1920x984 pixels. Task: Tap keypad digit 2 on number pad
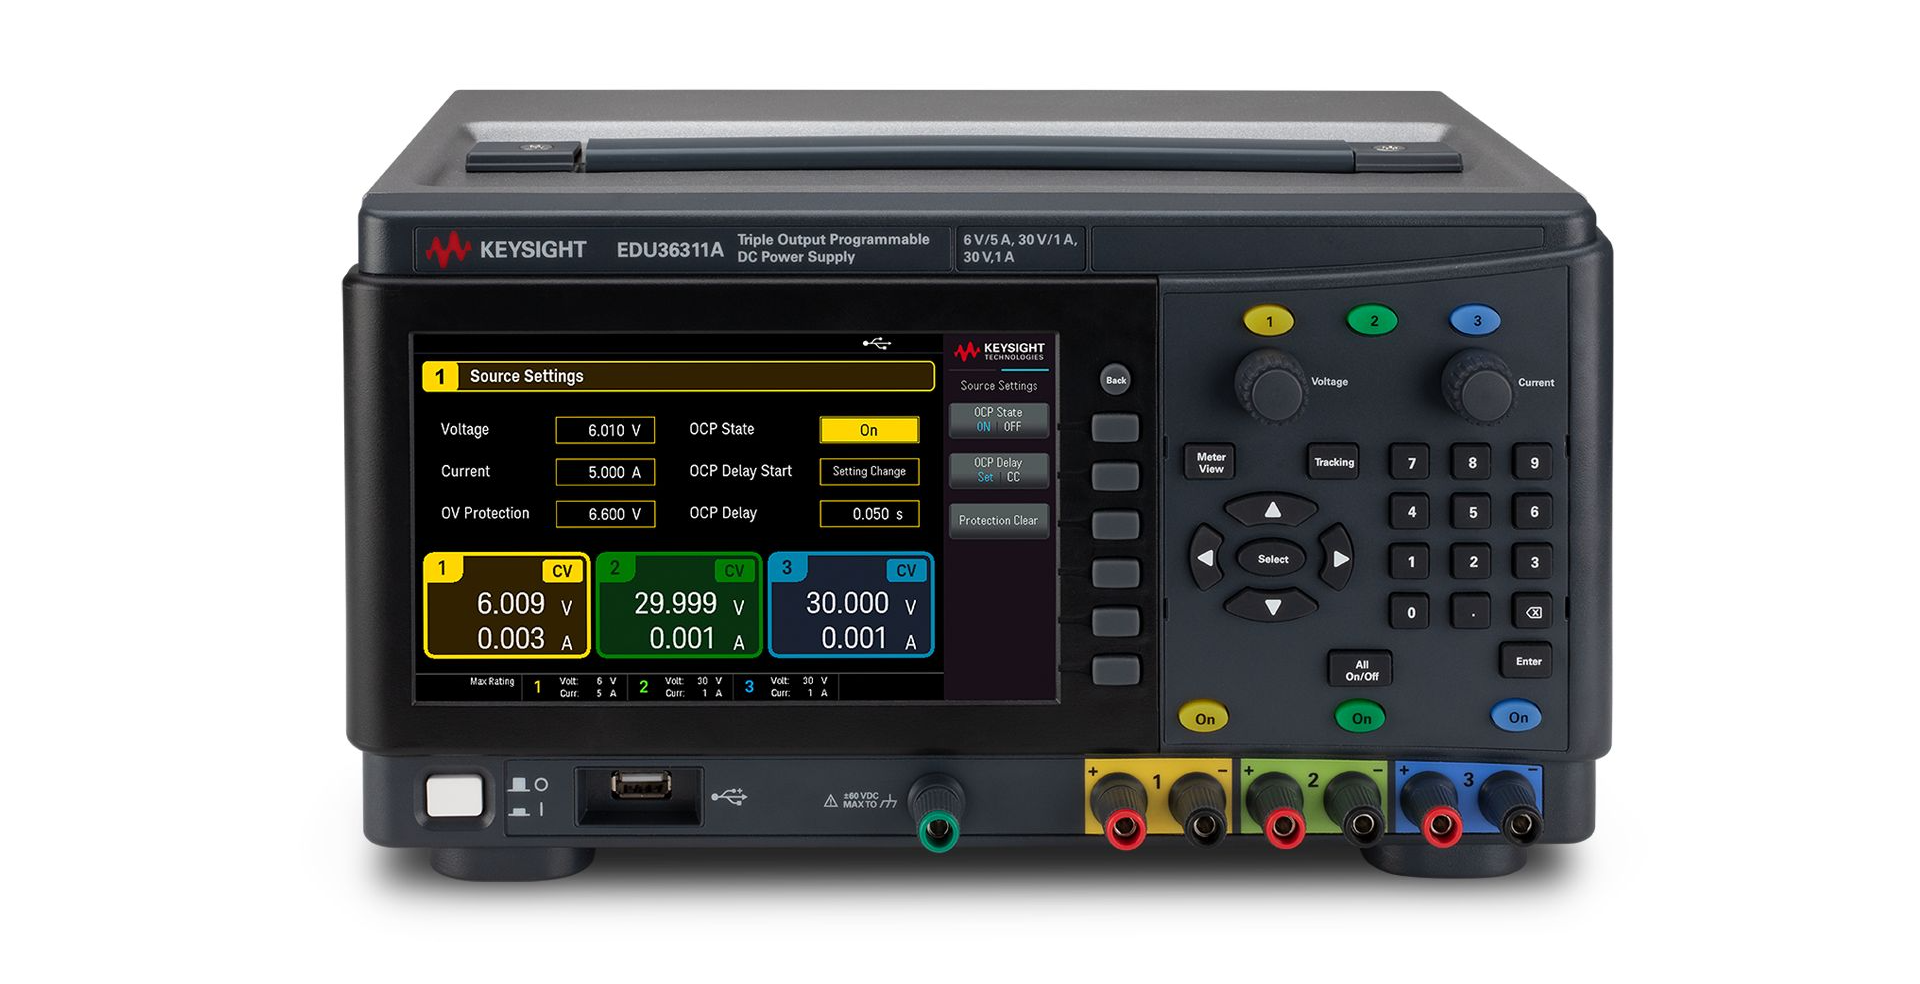point(1472,562)
